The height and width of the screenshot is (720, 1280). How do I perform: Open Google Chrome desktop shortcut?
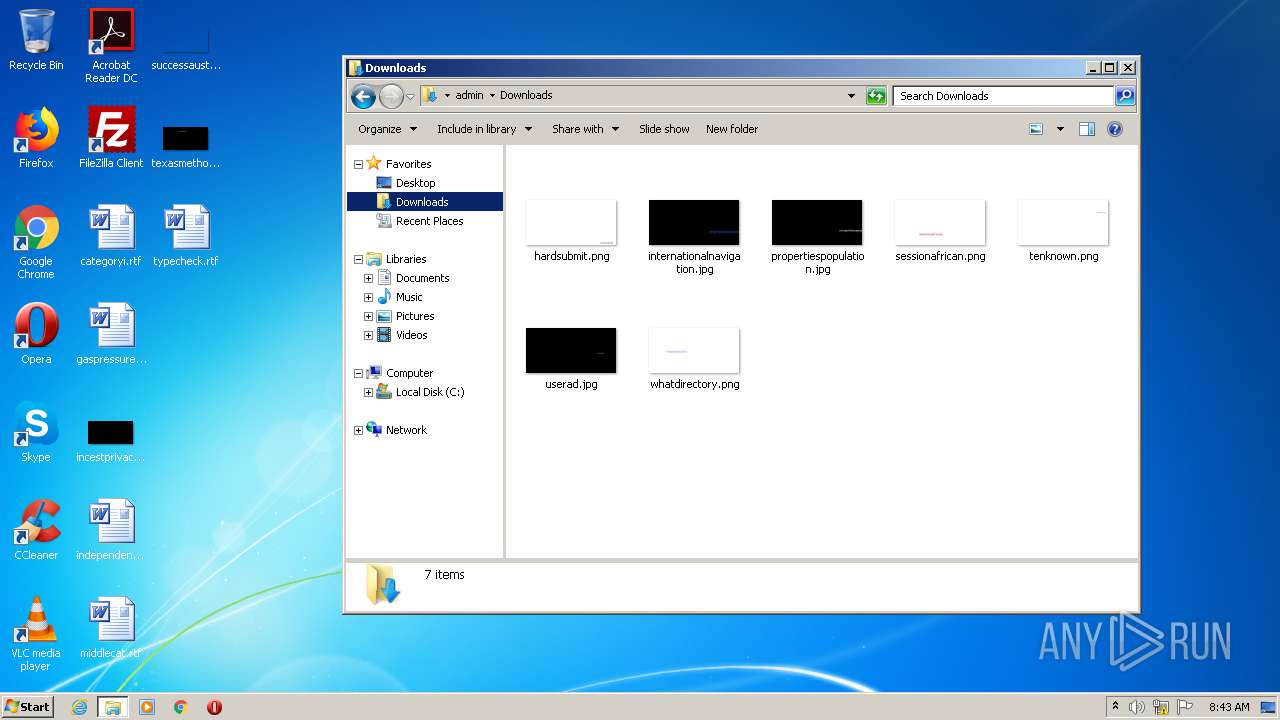pos(36,242)
